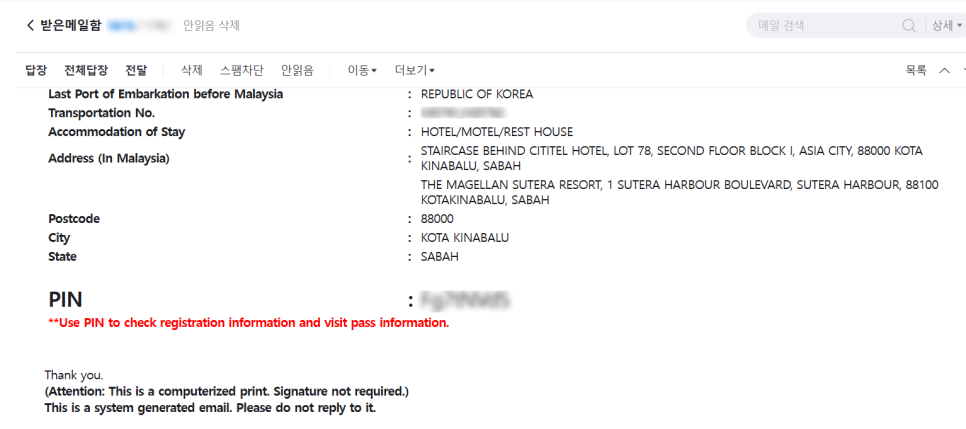Block sender with 스팸차단
Image resolution: width=966 pixels, height=429 pixels.
coord(242,70)
